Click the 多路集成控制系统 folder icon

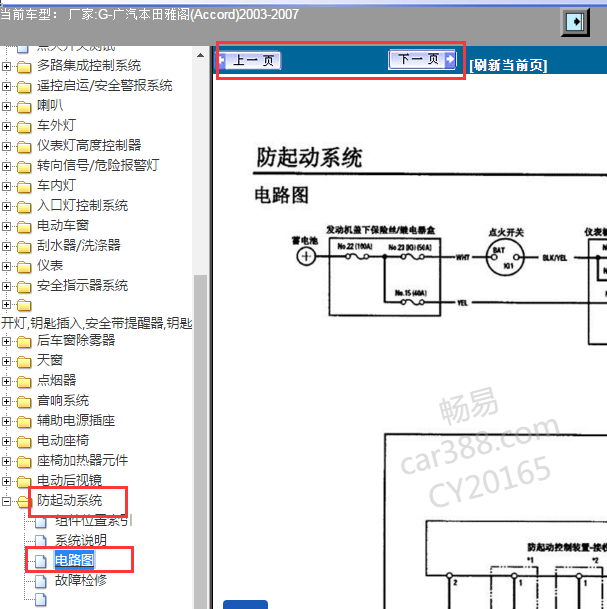[x=24, y=67]
